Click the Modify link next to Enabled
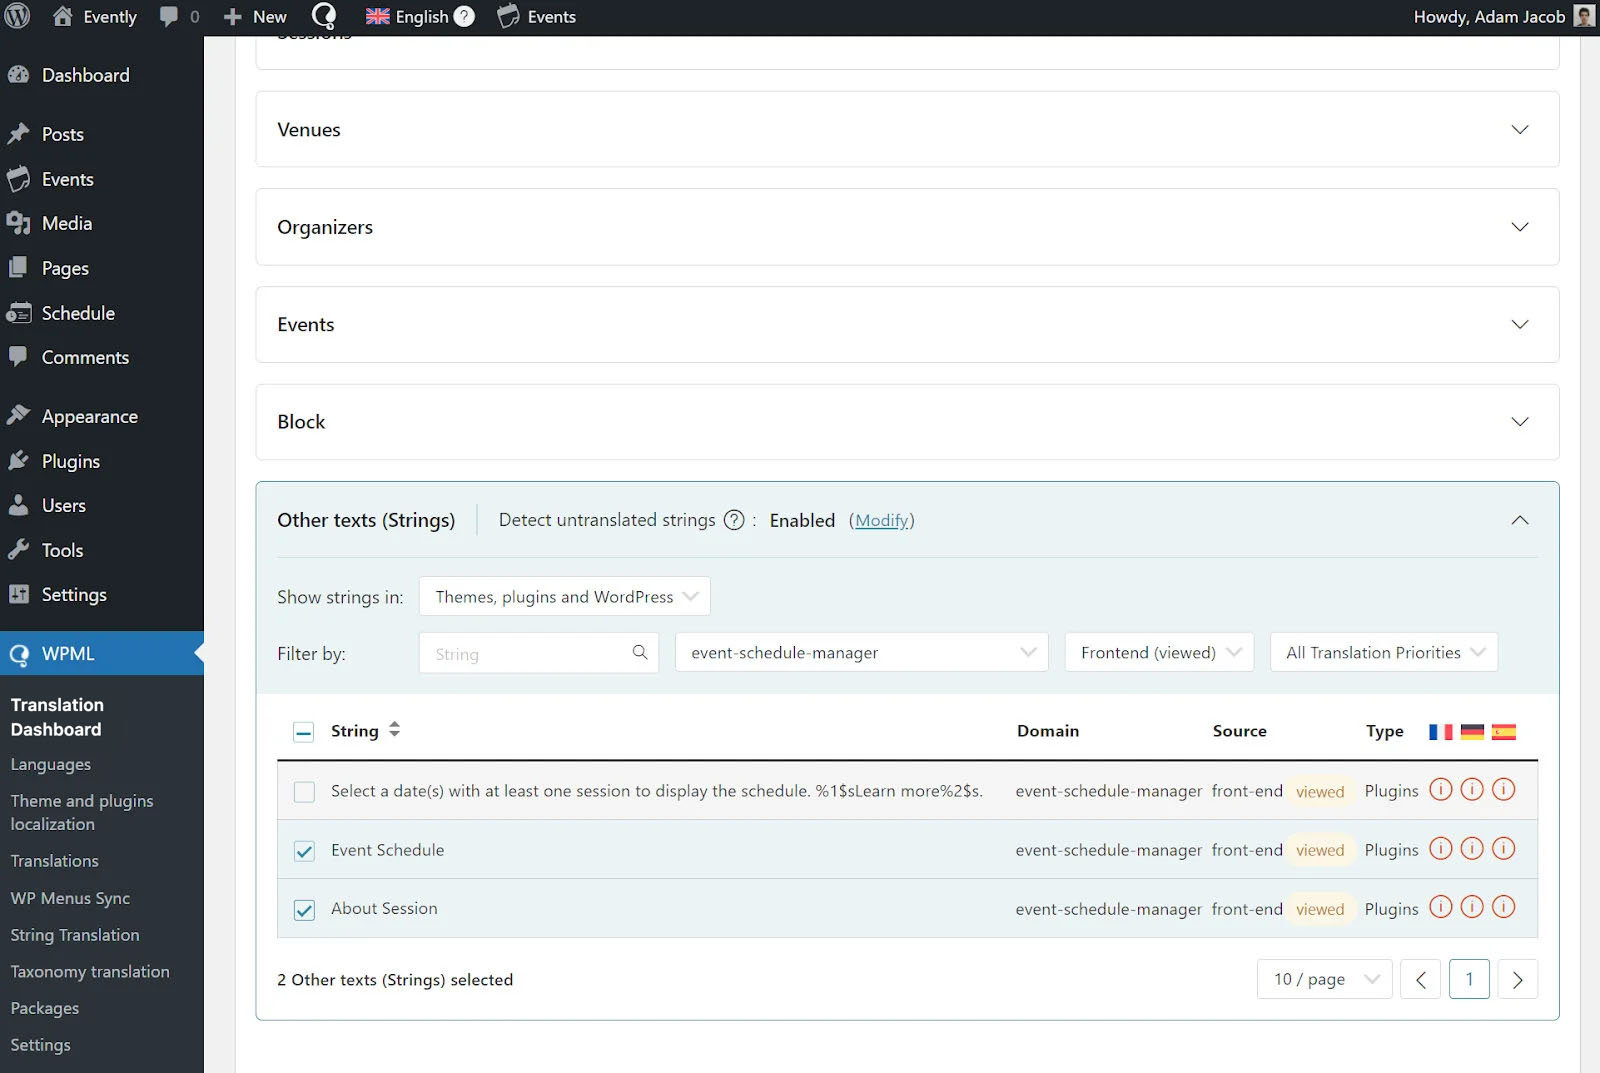 coord(881,520)
